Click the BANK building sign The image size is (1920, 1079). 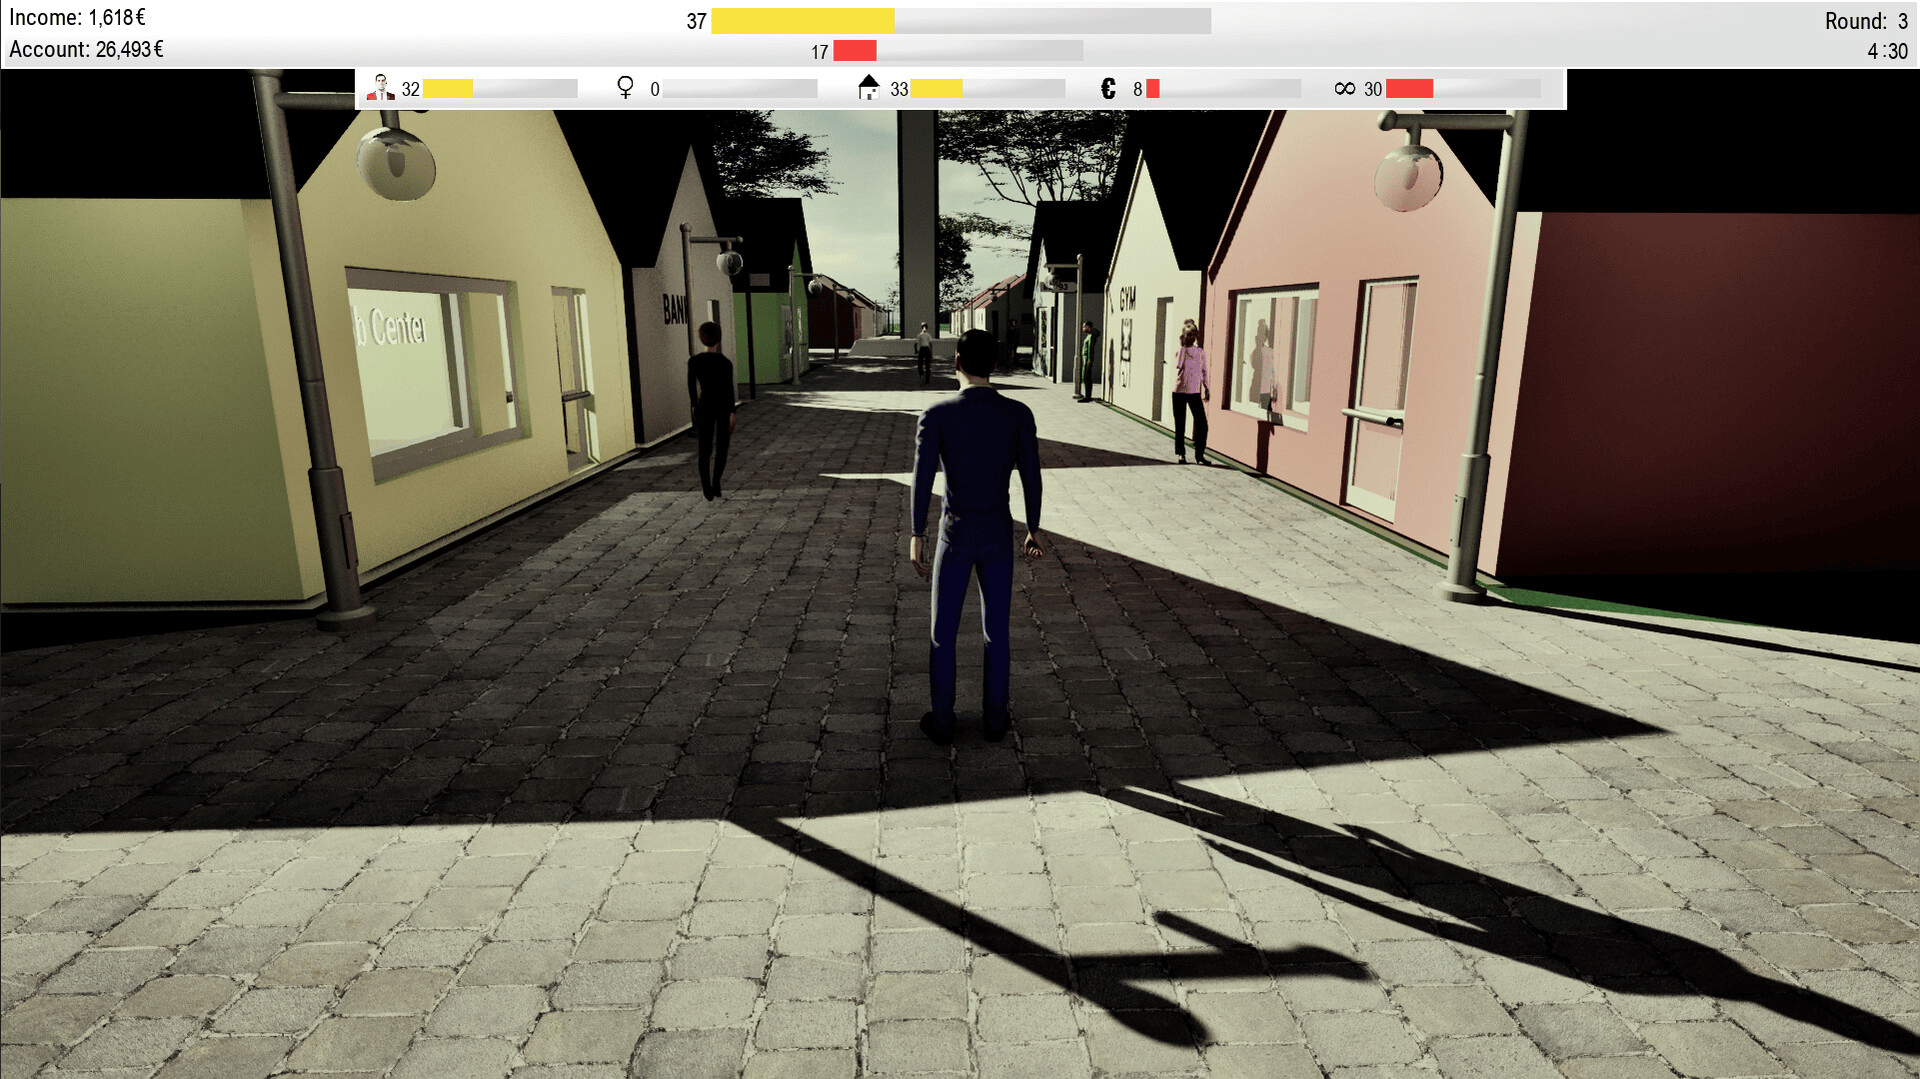click(x=675, y=309)
